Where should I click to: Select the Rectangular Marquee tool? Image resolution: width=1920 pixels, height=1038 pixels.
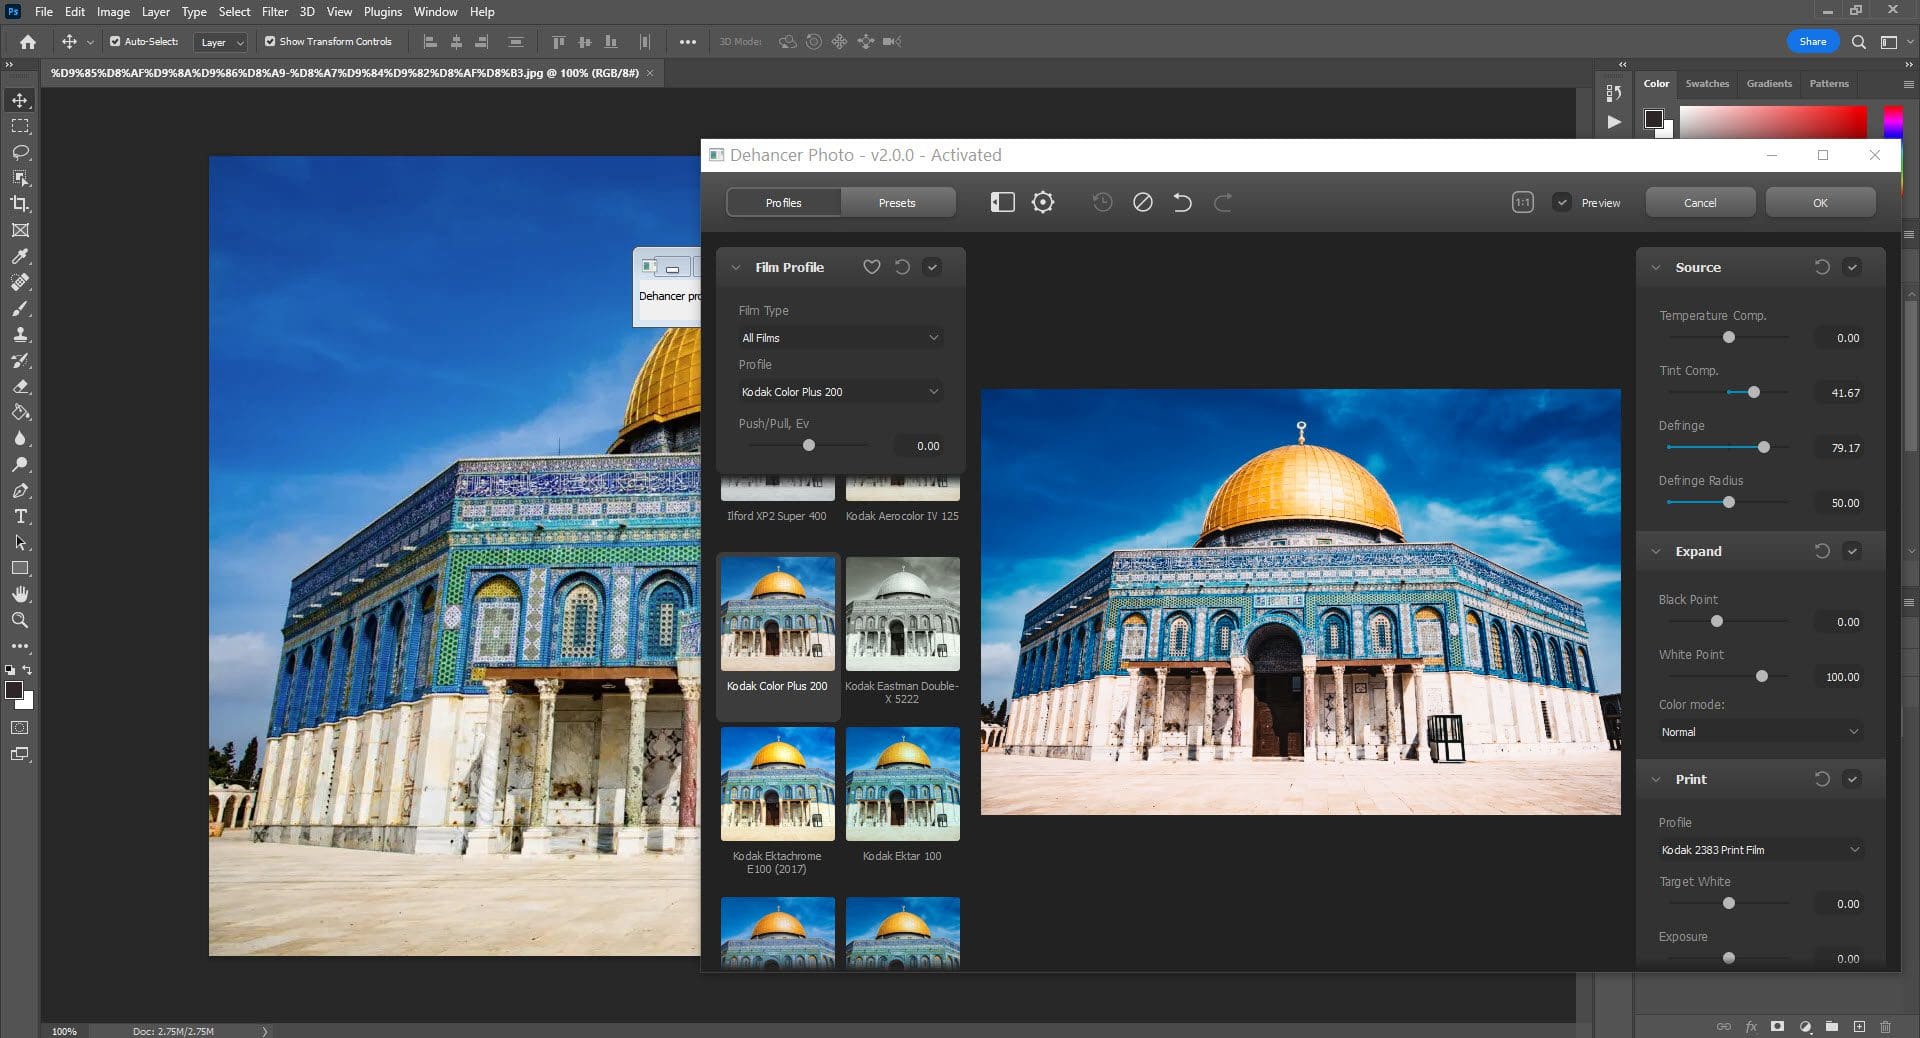[20, 126]
